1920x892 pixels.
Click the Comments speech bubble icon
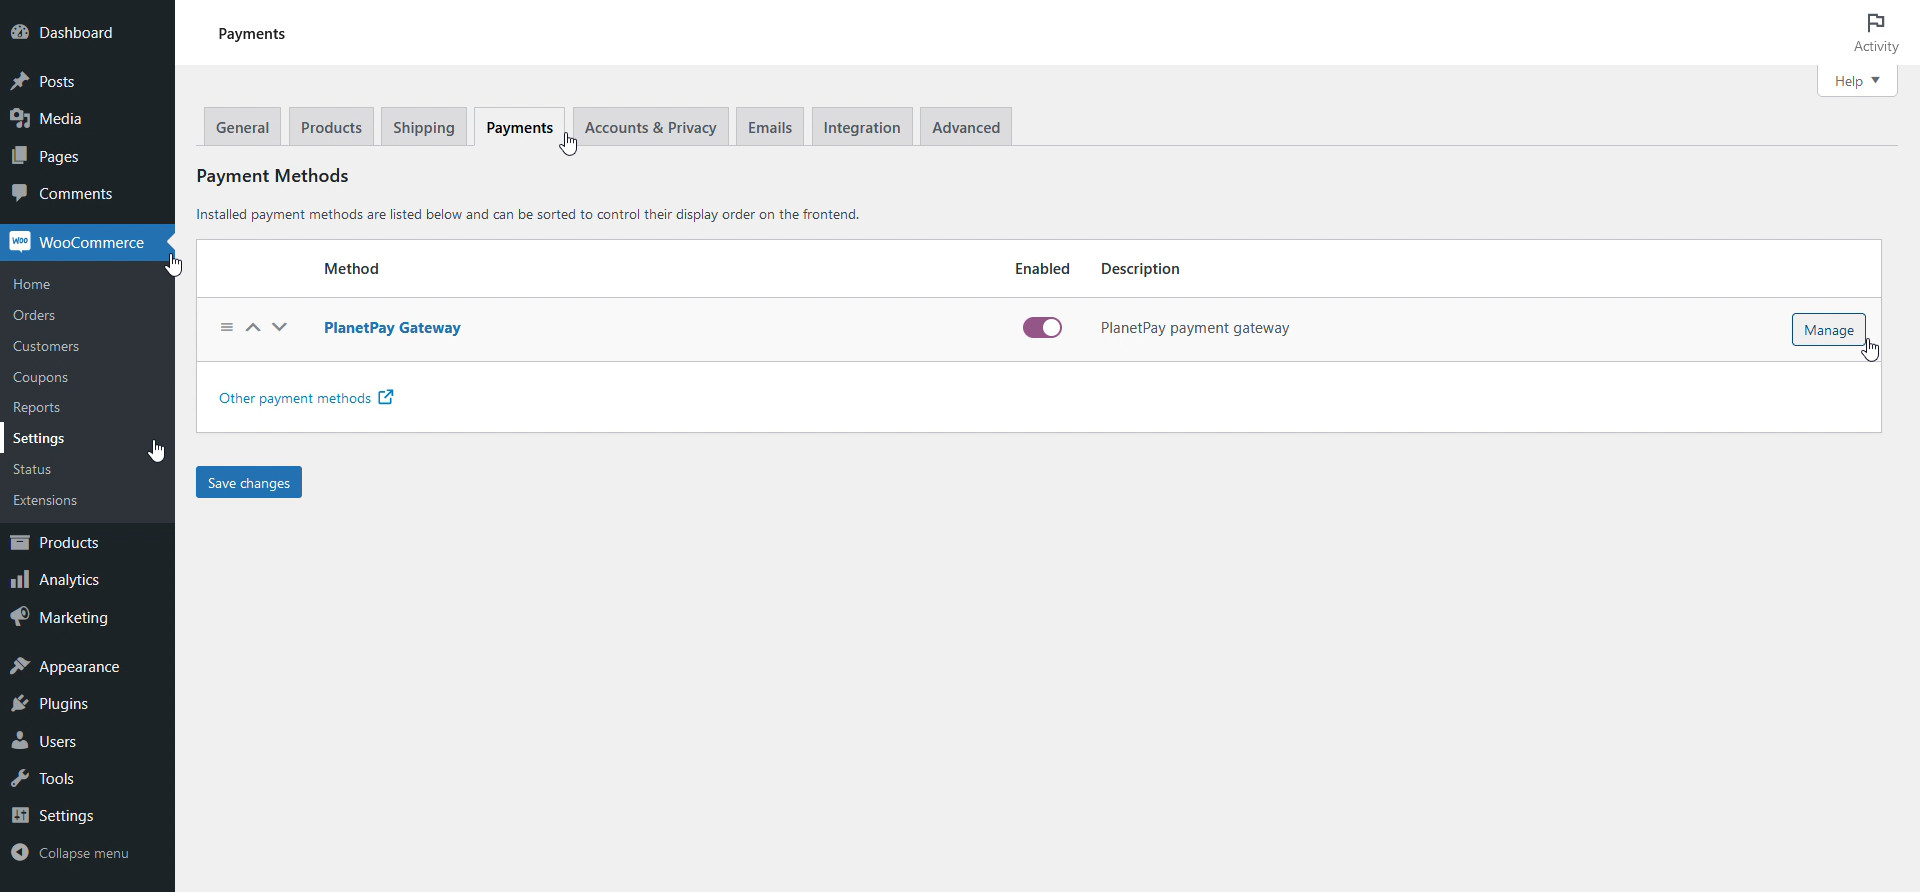(20, 193)
